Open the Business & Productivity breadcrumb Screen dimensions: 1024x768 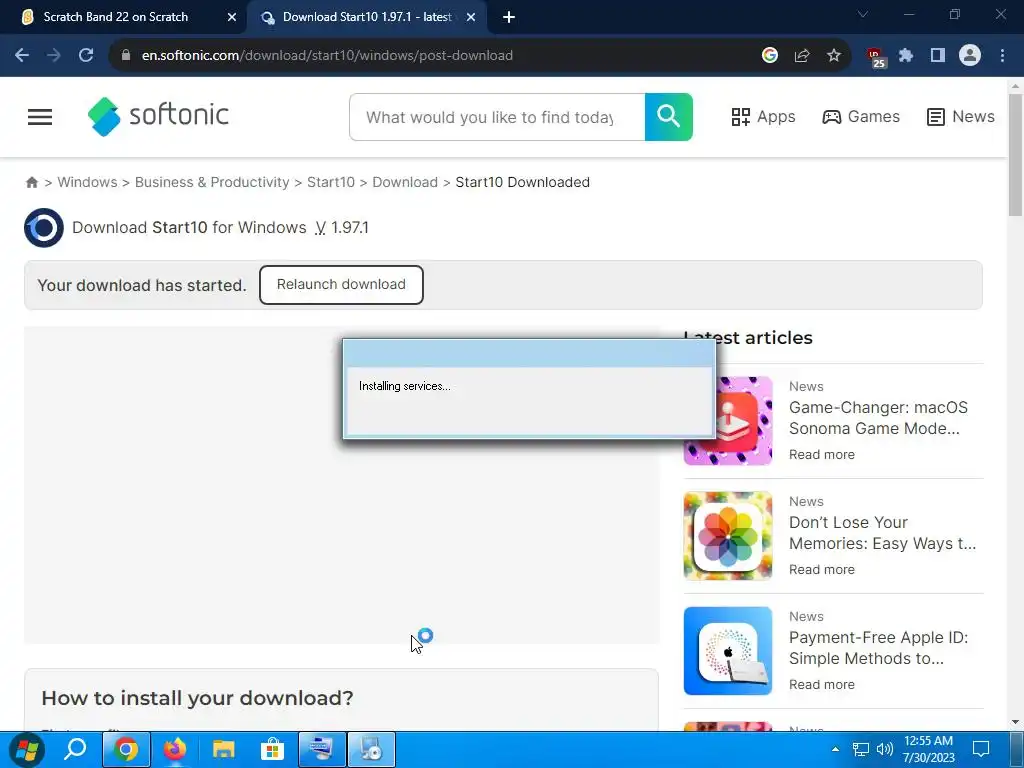(212, 182)
